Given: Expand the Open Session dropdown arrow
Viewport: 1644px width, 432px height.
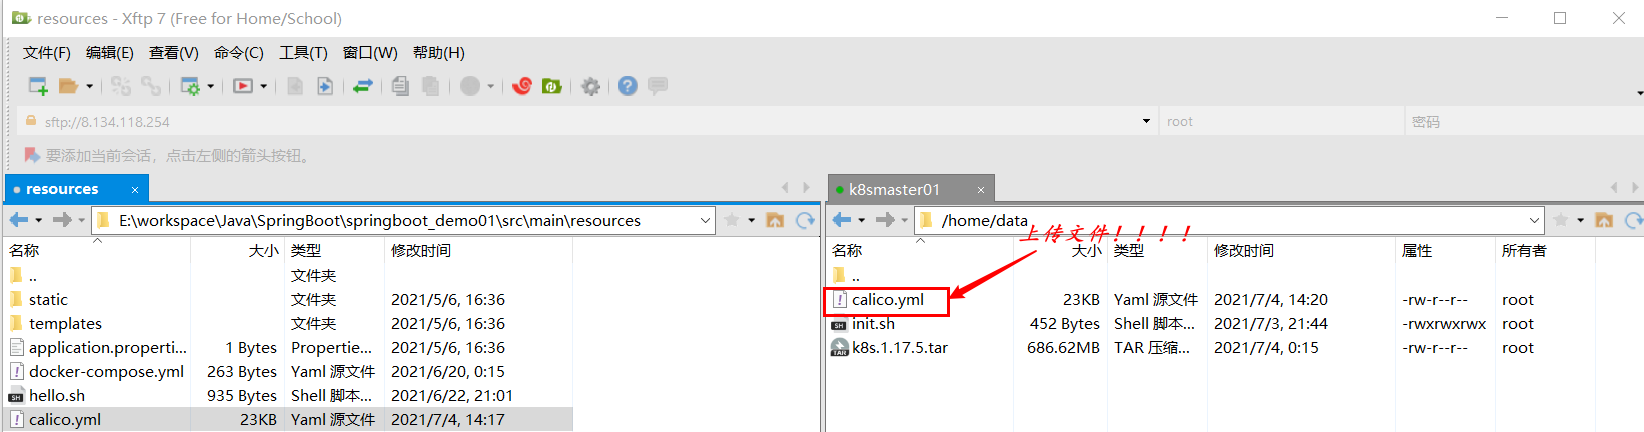Looking at the screenshot, I should click(x=89, y=86).
